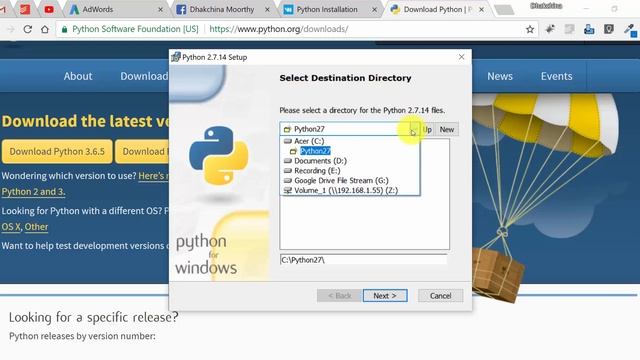Bookmark this page with the star icon
640x360 pixels.
(x=530, y=29)
